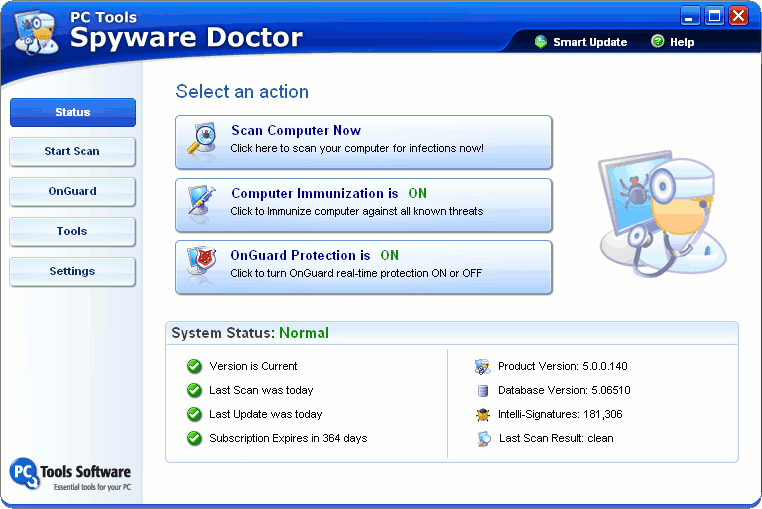Toggle Computer Immunization ON status
Screen dimensions: 762x509
coord(417,194)
